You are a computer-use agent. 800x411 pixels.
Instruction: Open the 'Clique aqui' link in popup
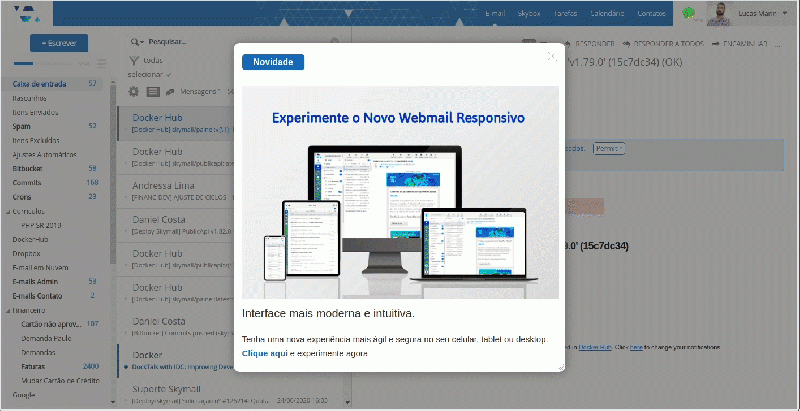tap(265, 353)
